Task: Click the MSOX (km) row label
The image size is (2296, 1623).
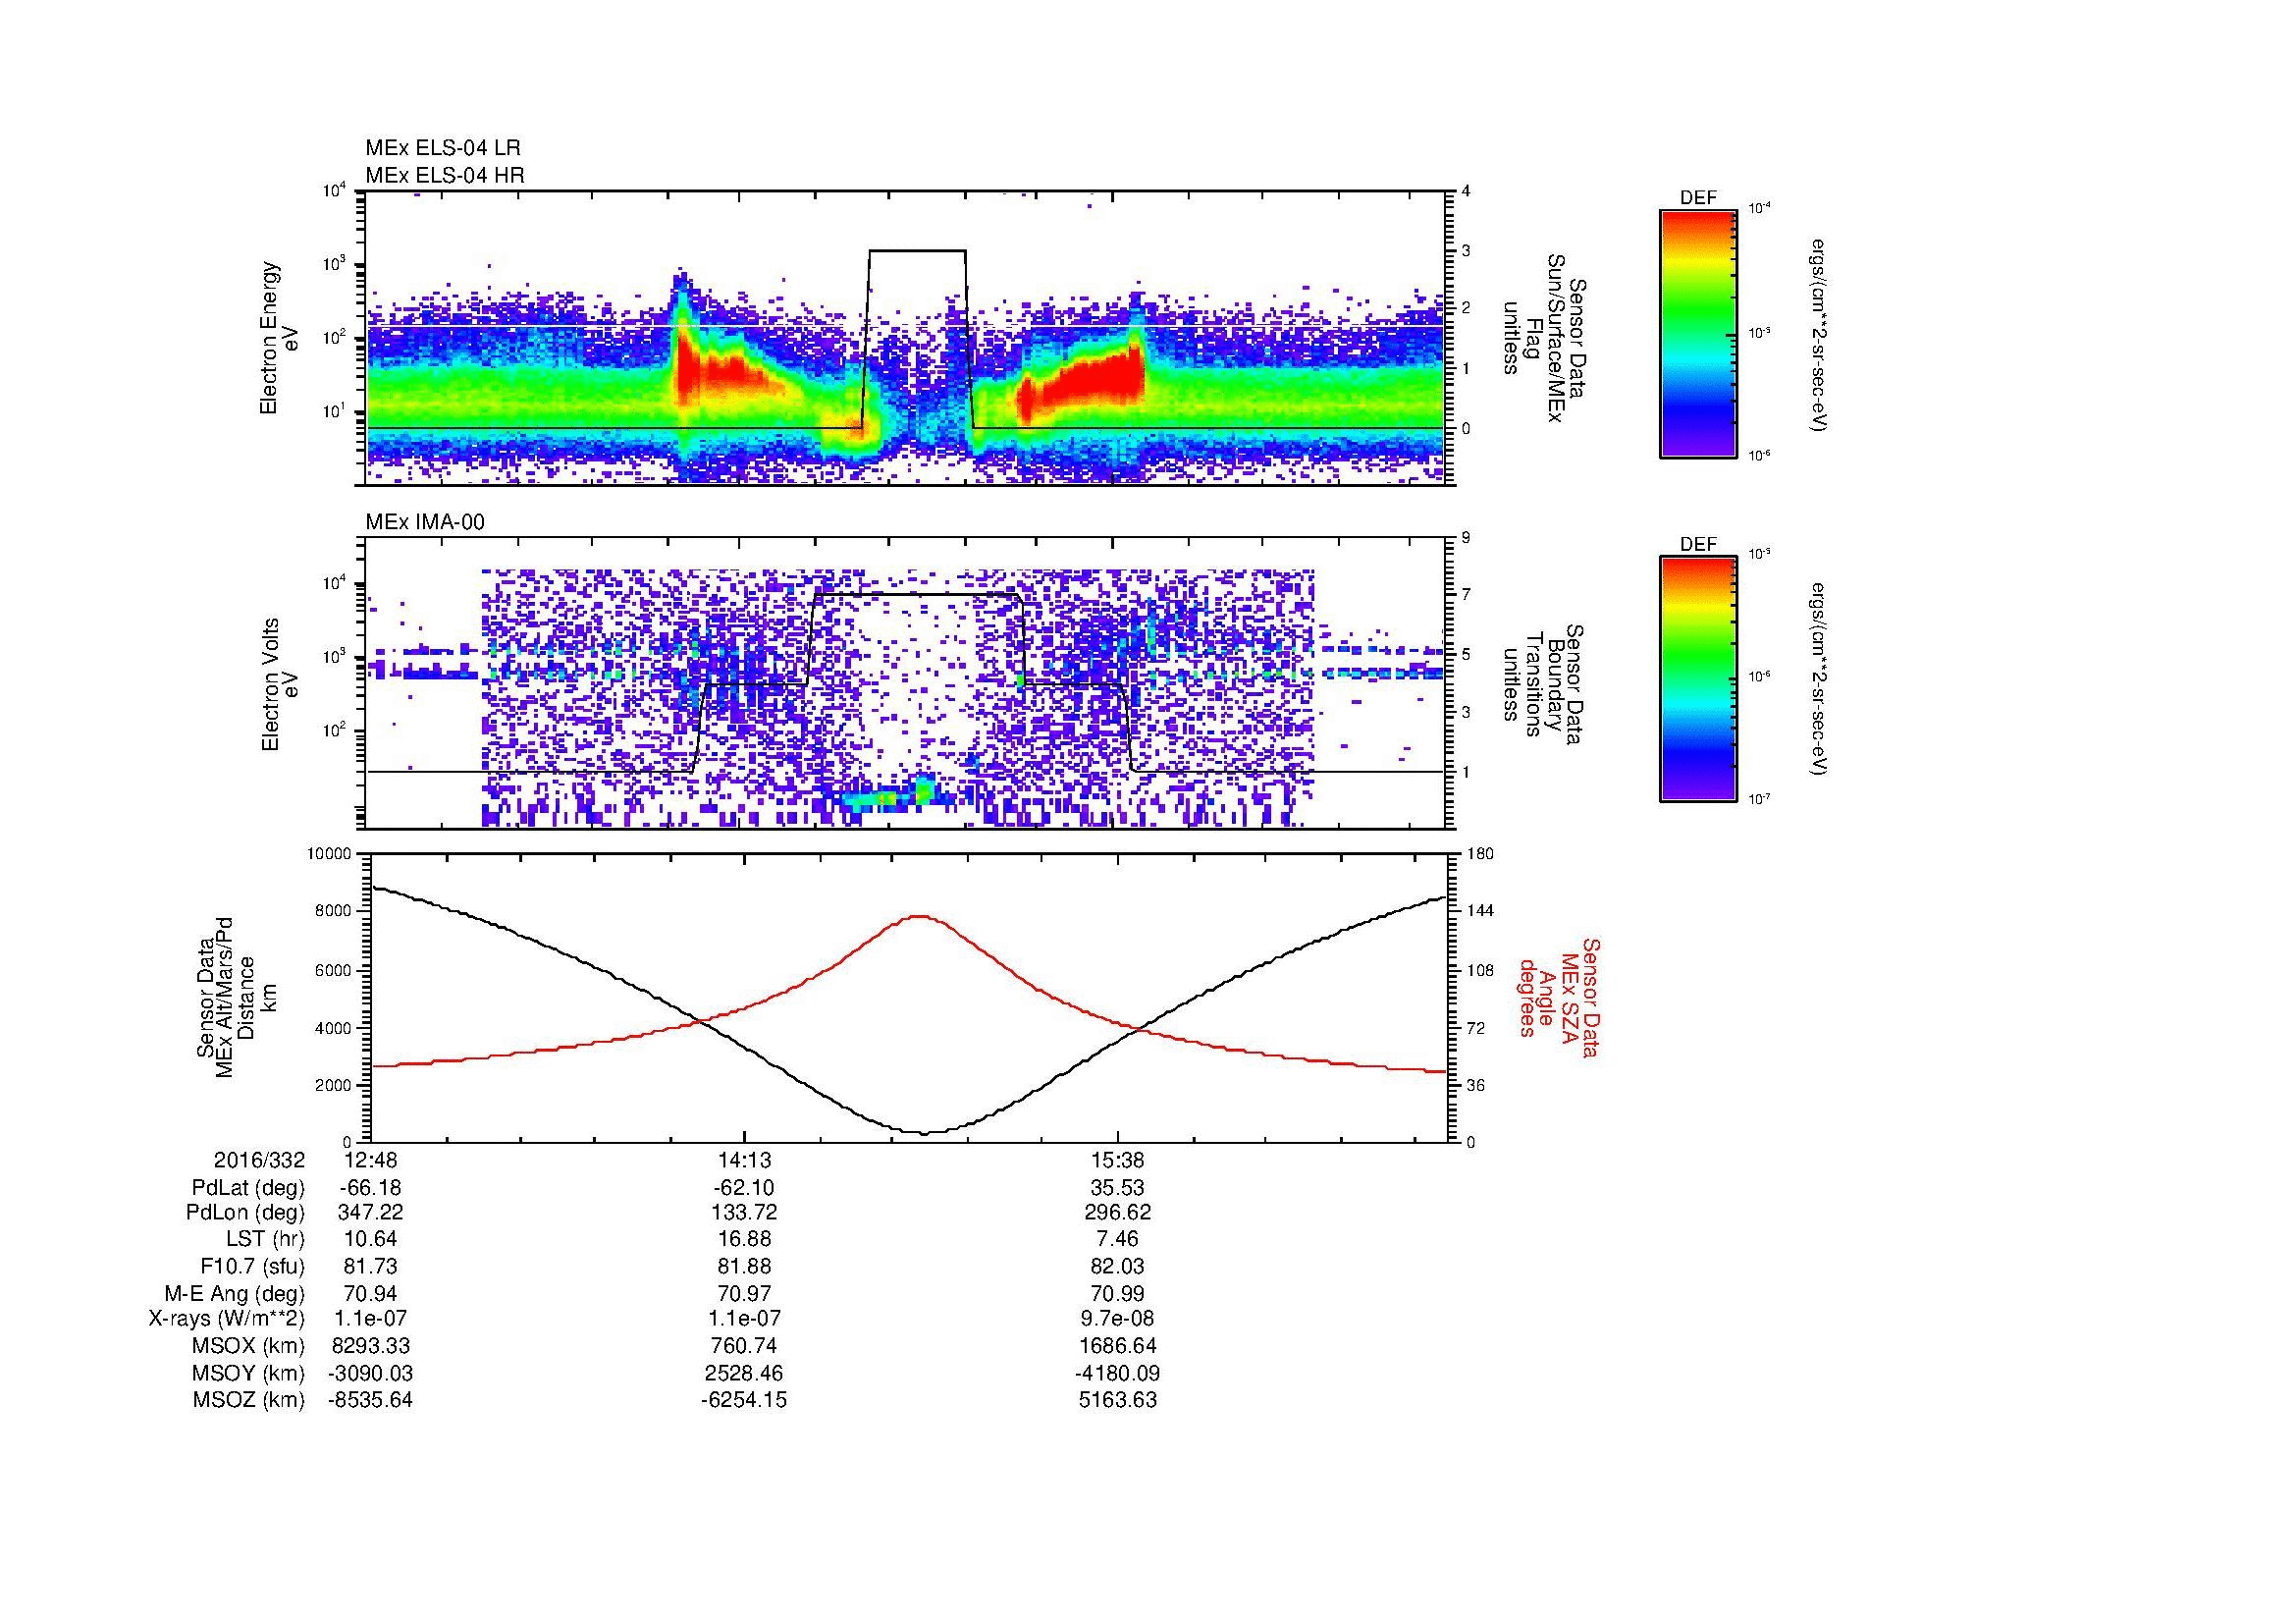Action: [x=248, y=1346]
